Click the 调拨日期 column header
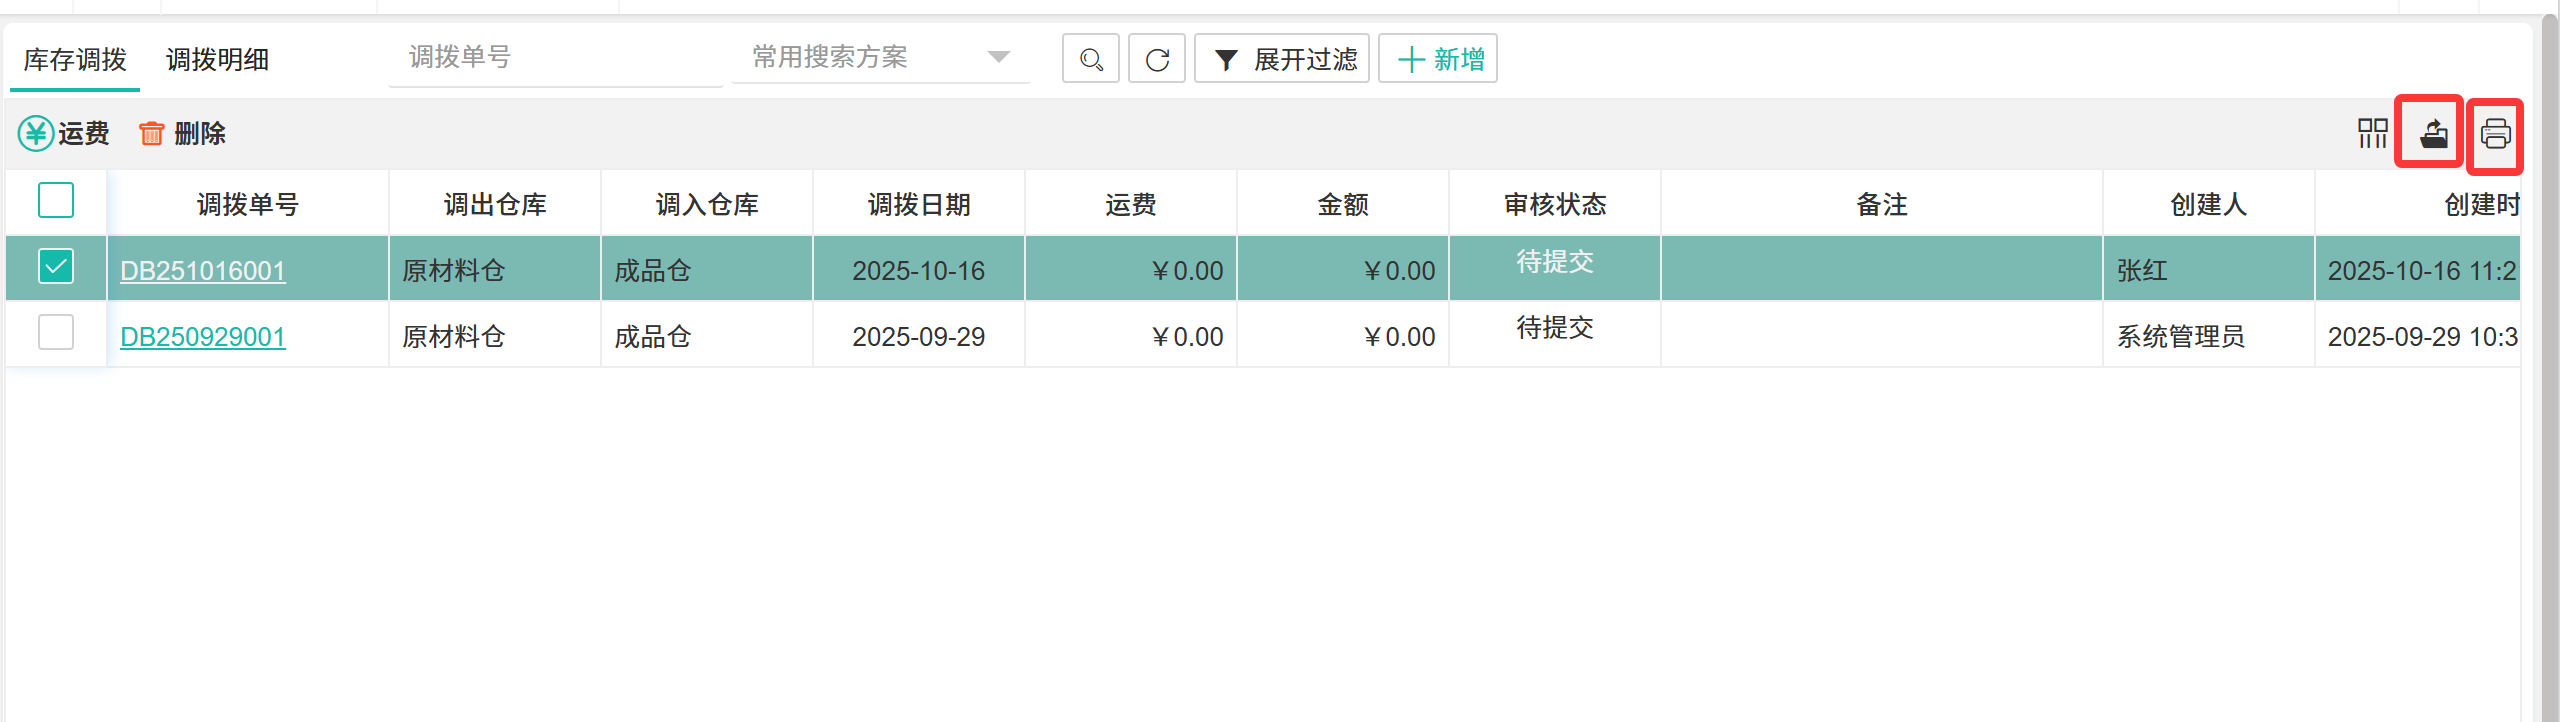 tap(918, 205)
